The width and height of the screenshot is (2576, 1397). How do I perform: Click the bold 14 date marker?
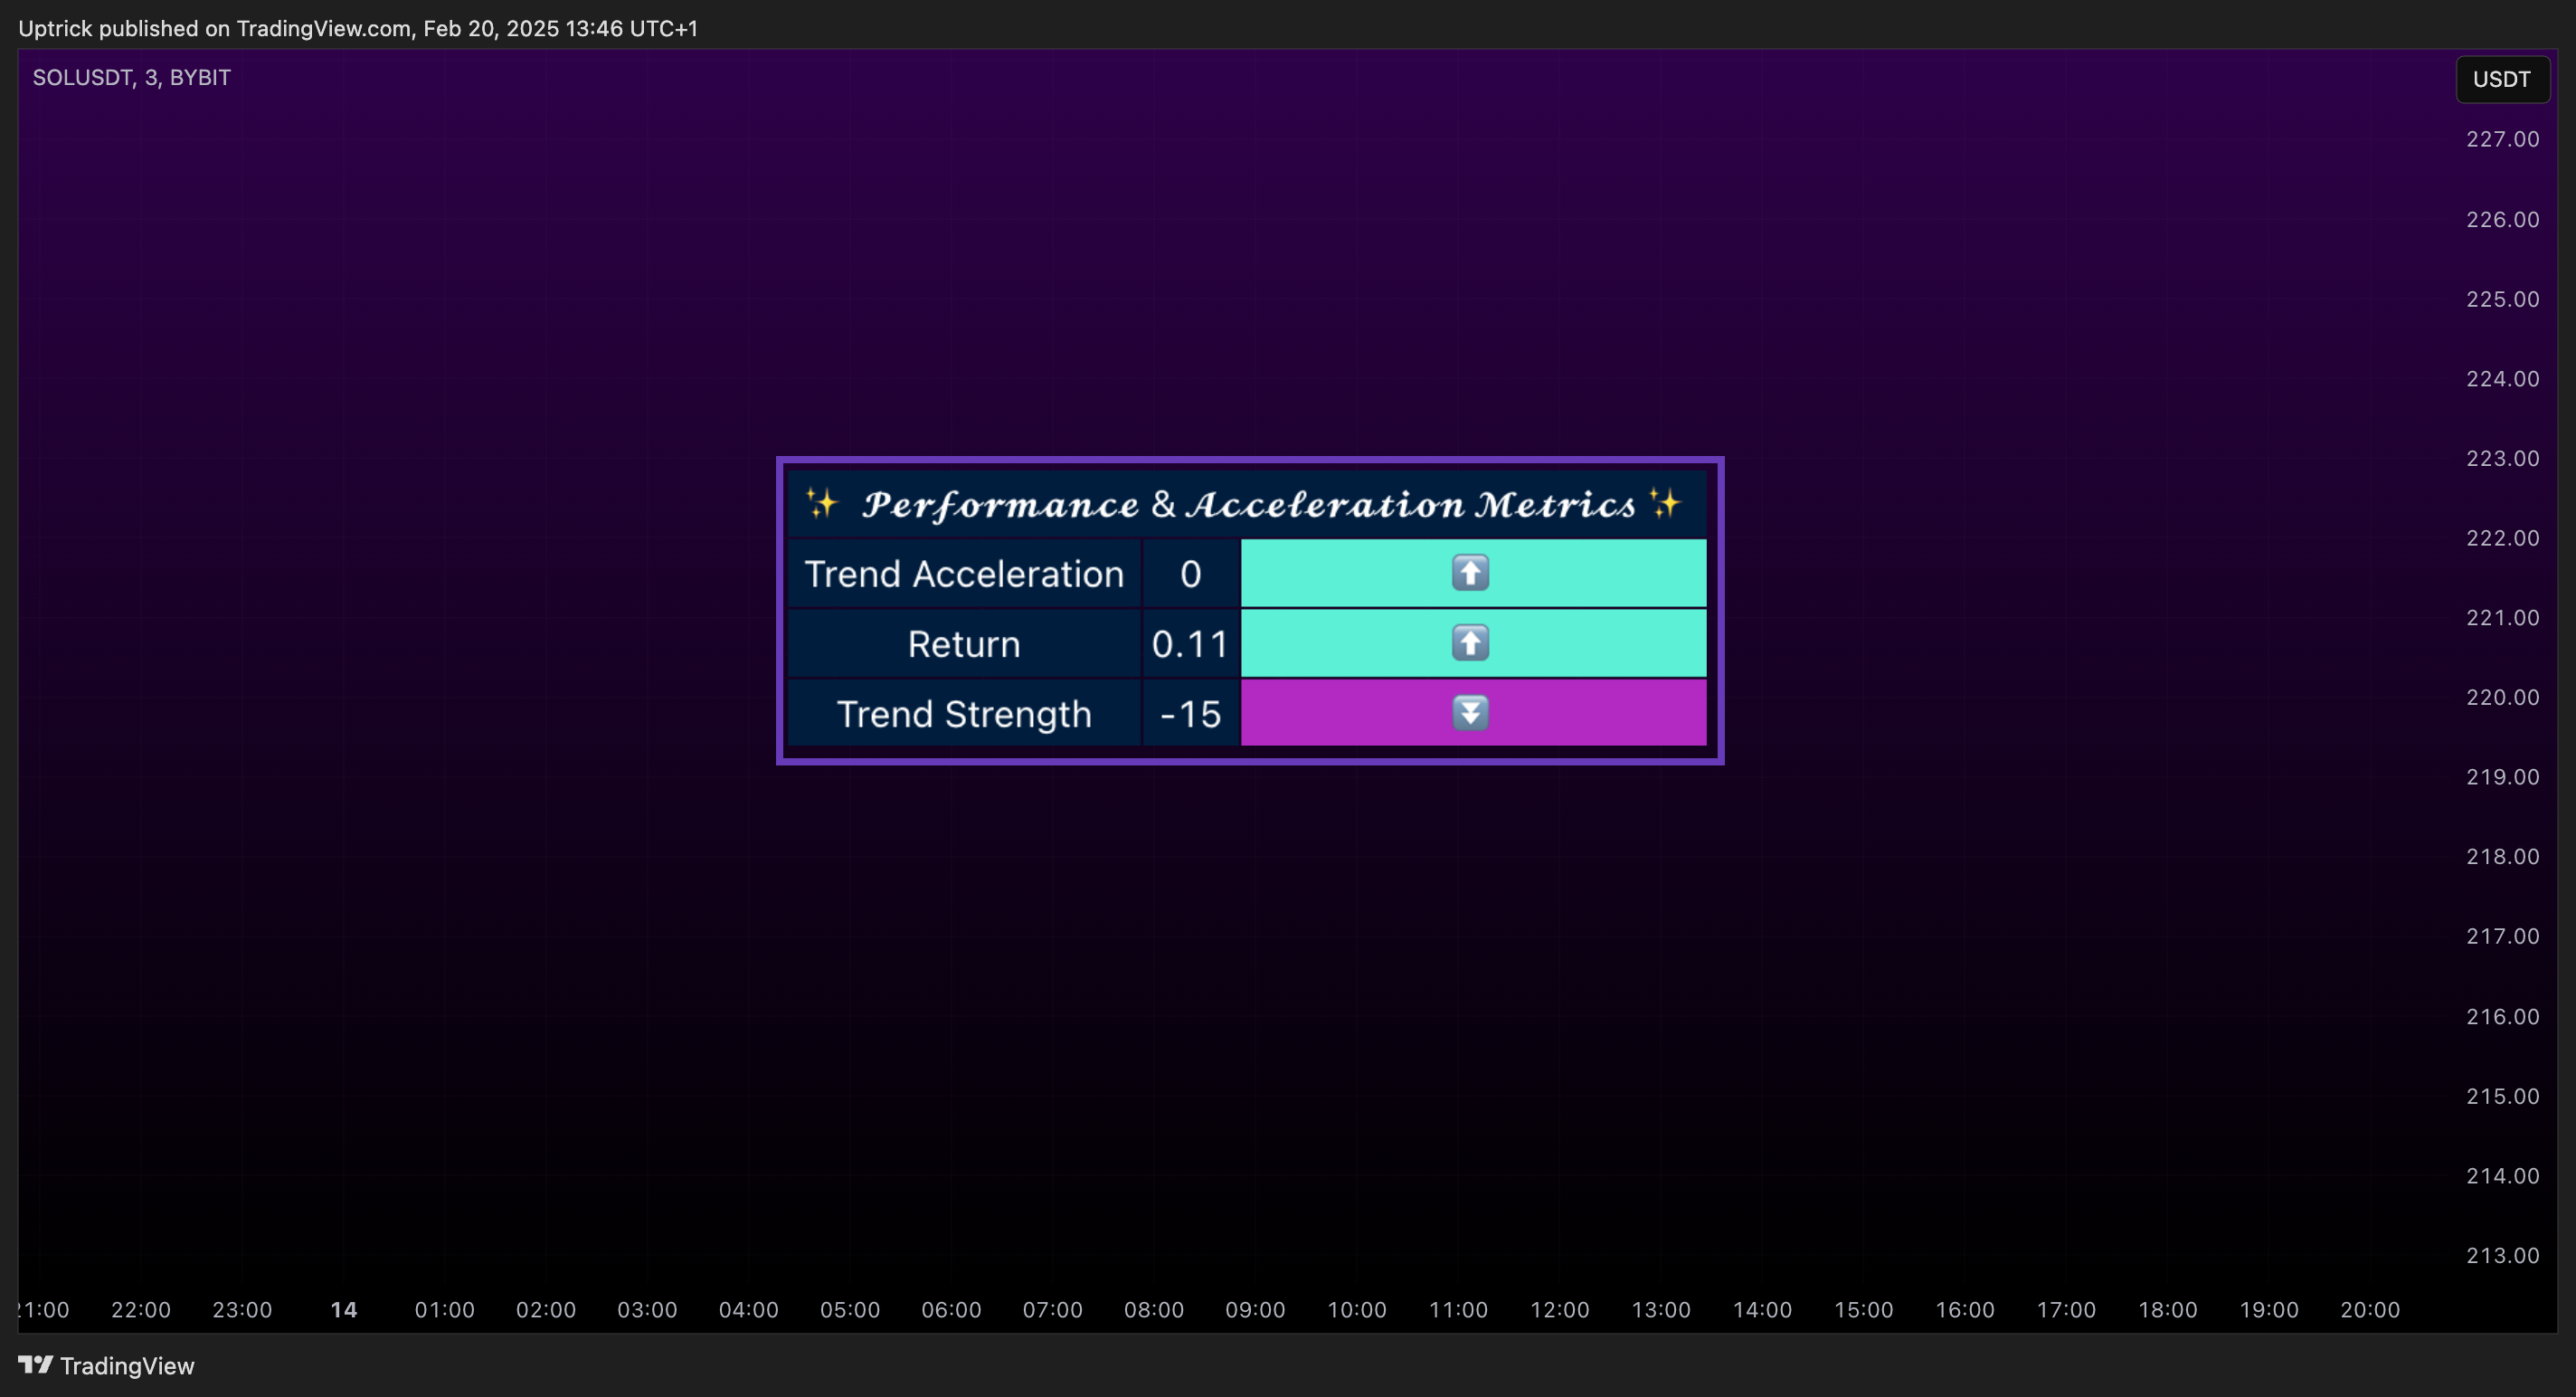click(x=344, y=1310)
